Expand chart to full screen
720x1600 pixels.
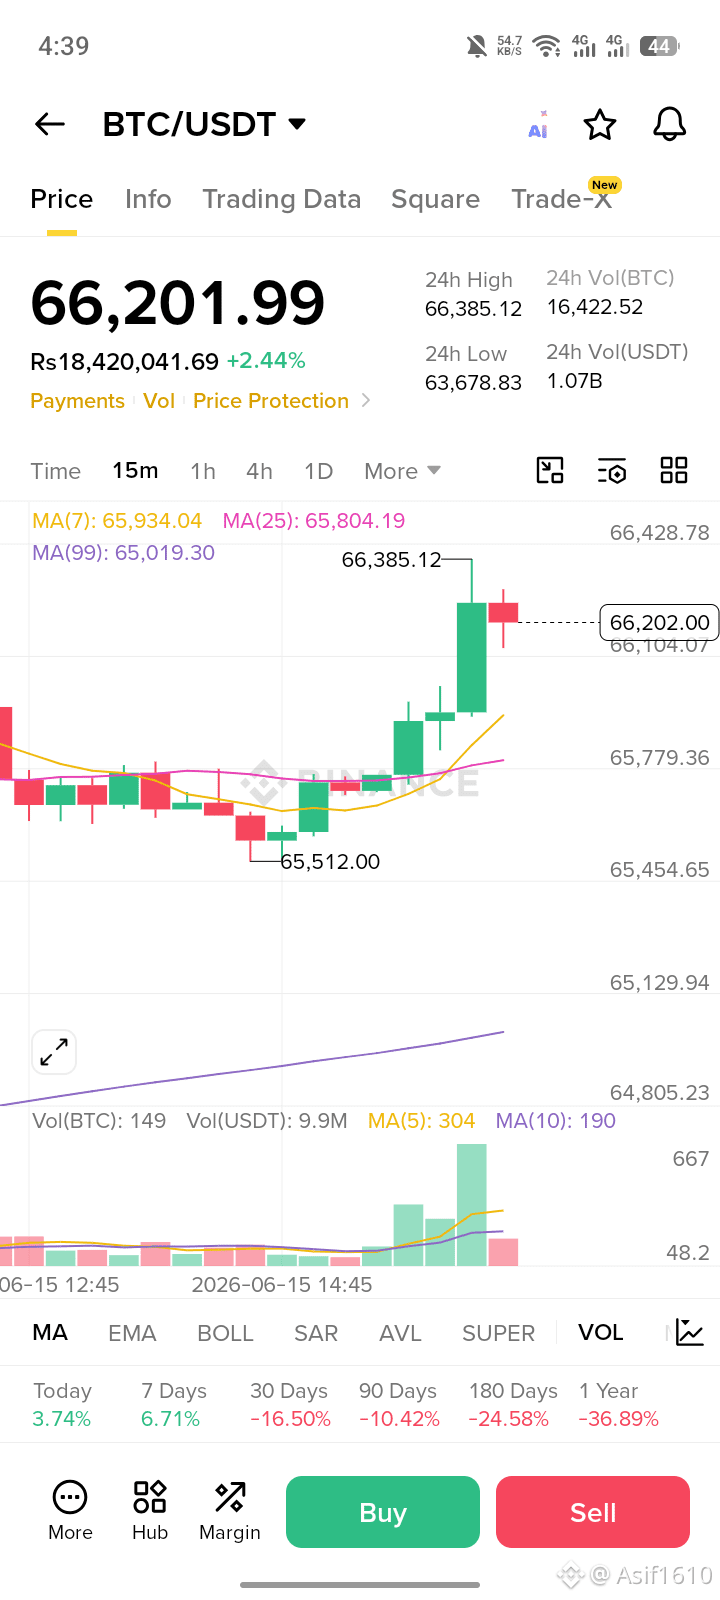pyautogui.click(x=54, y=1052)
